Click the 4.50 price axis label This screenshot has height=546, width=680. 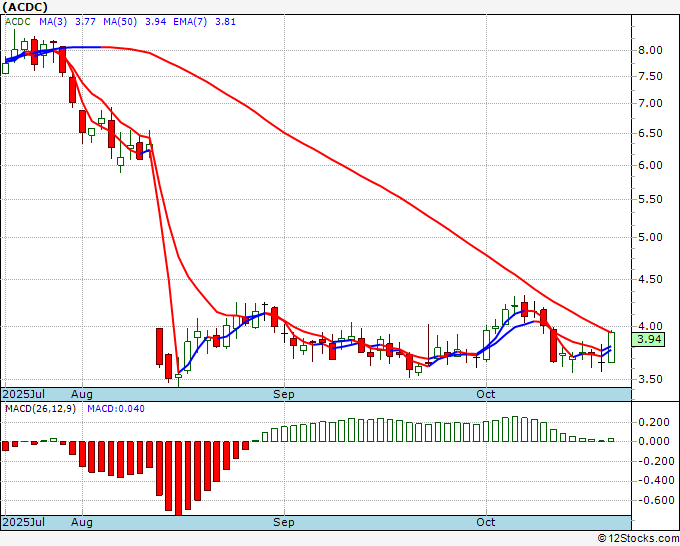coord(650,279)
